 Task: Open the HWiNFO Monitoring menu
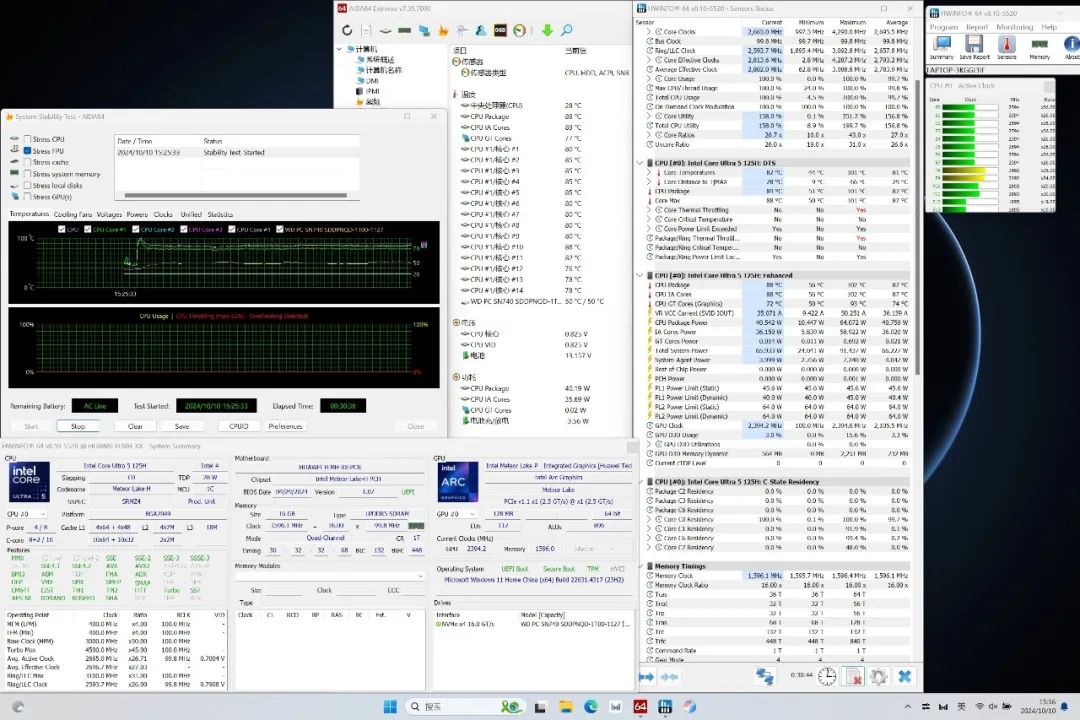point(1015,27)
